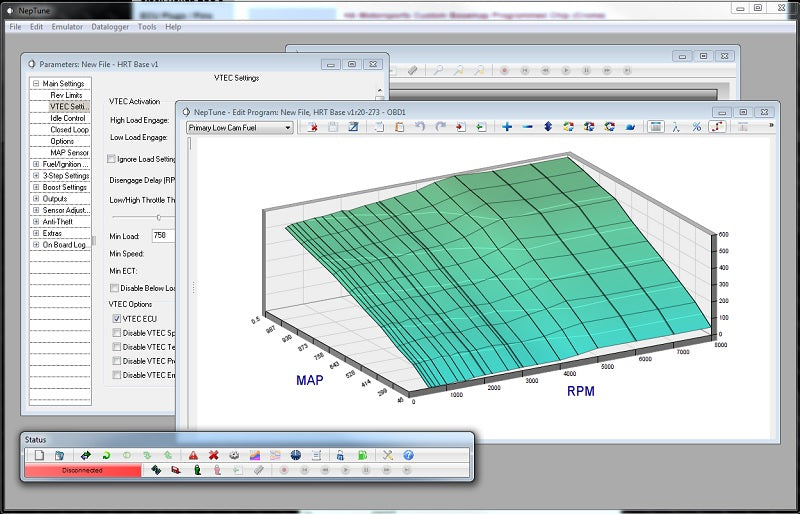
Task: Click the edit pencil icon in Edit Program toolbar
Action: 353,127
